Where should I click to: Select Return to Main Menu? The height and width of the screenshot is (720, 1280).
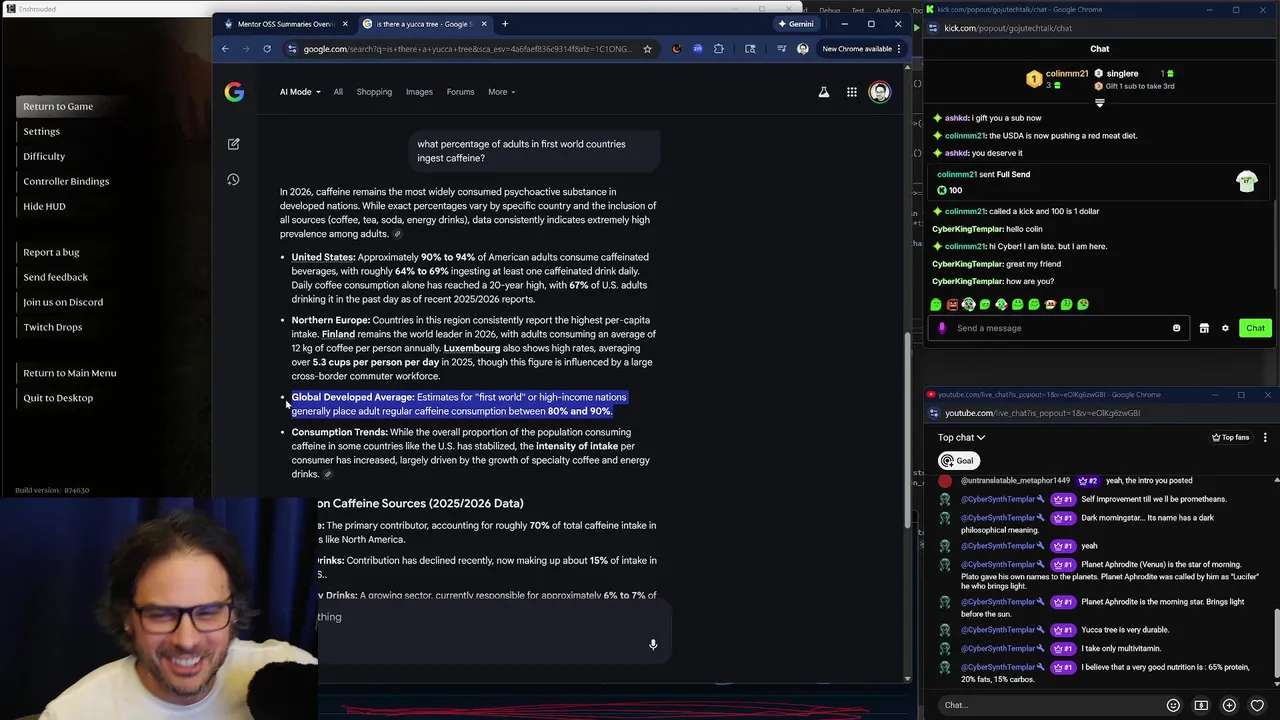70,373
